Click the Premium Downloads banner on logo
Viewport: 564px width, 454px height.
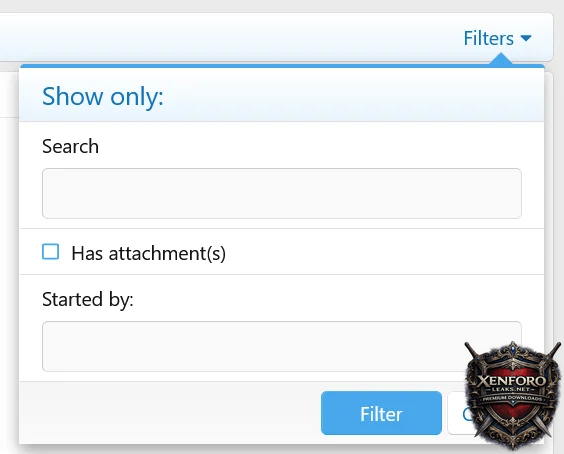(x=512, y=399)
